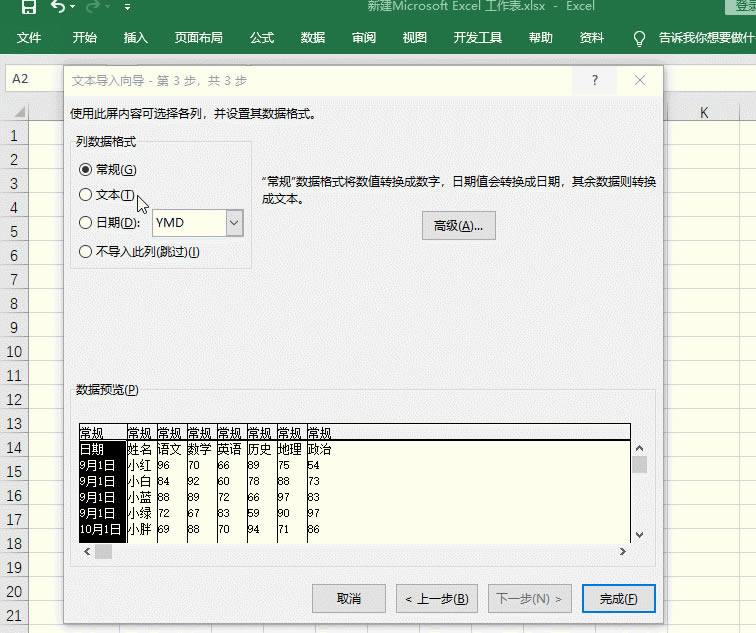Screen dimensions: 756x633
Task: Select the 常规 radio button
Action: (x=86, y=169)
